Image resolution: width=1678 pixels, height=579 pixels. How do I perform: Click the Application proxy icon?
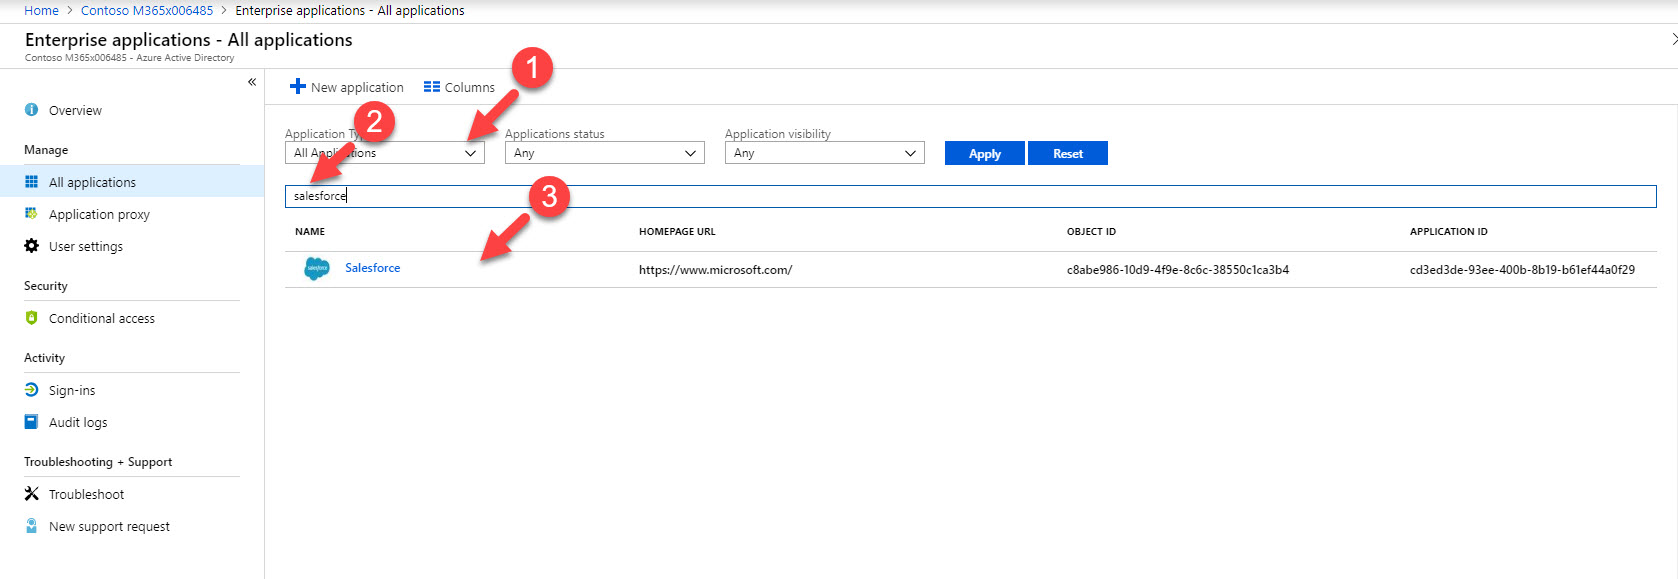point(31,214)
